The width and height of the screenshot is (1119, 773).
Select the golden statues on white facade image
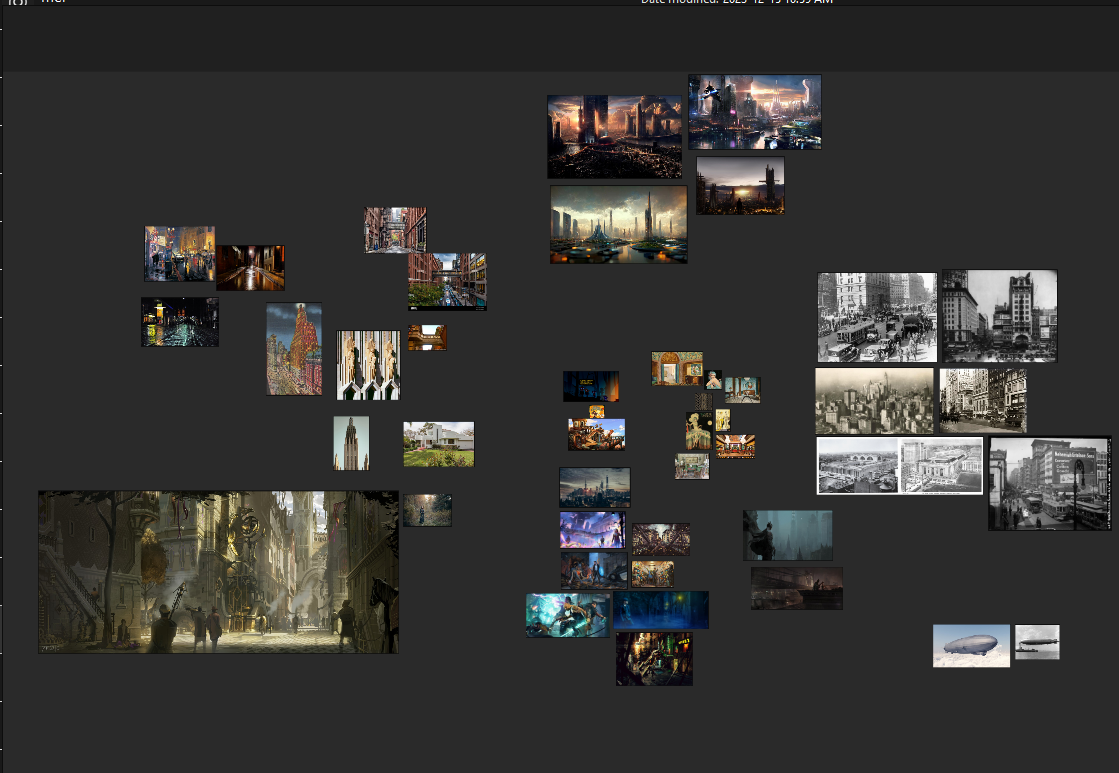368,365
